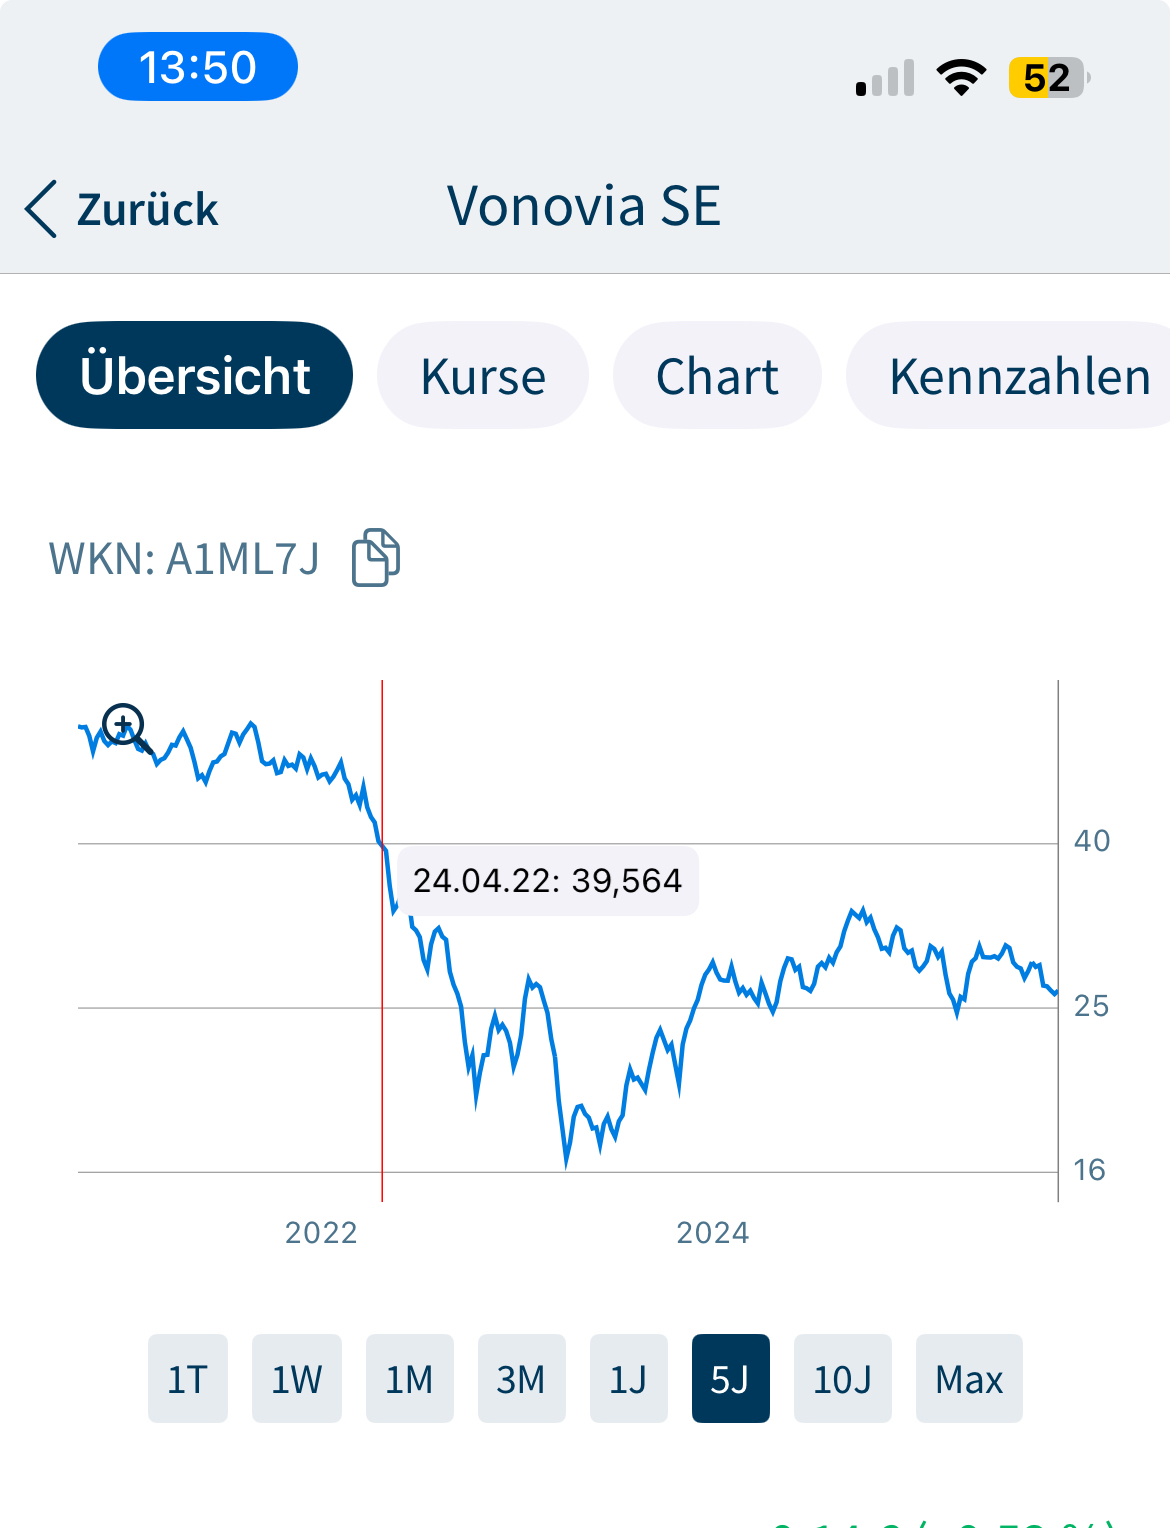Choose the 1M time range
This screenshot has width=1170, height=1528.
[409, 1379]
